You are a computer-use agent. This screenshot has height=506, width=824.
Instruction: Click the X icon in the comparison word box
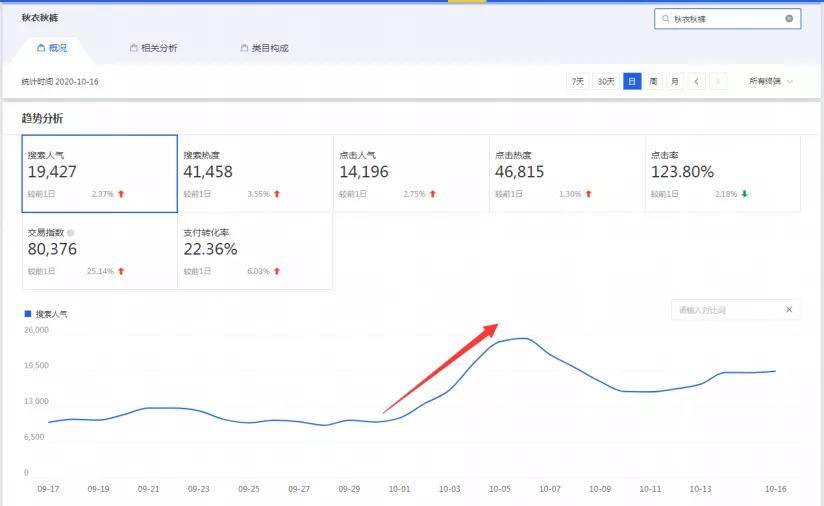click(x=788, y=310)
